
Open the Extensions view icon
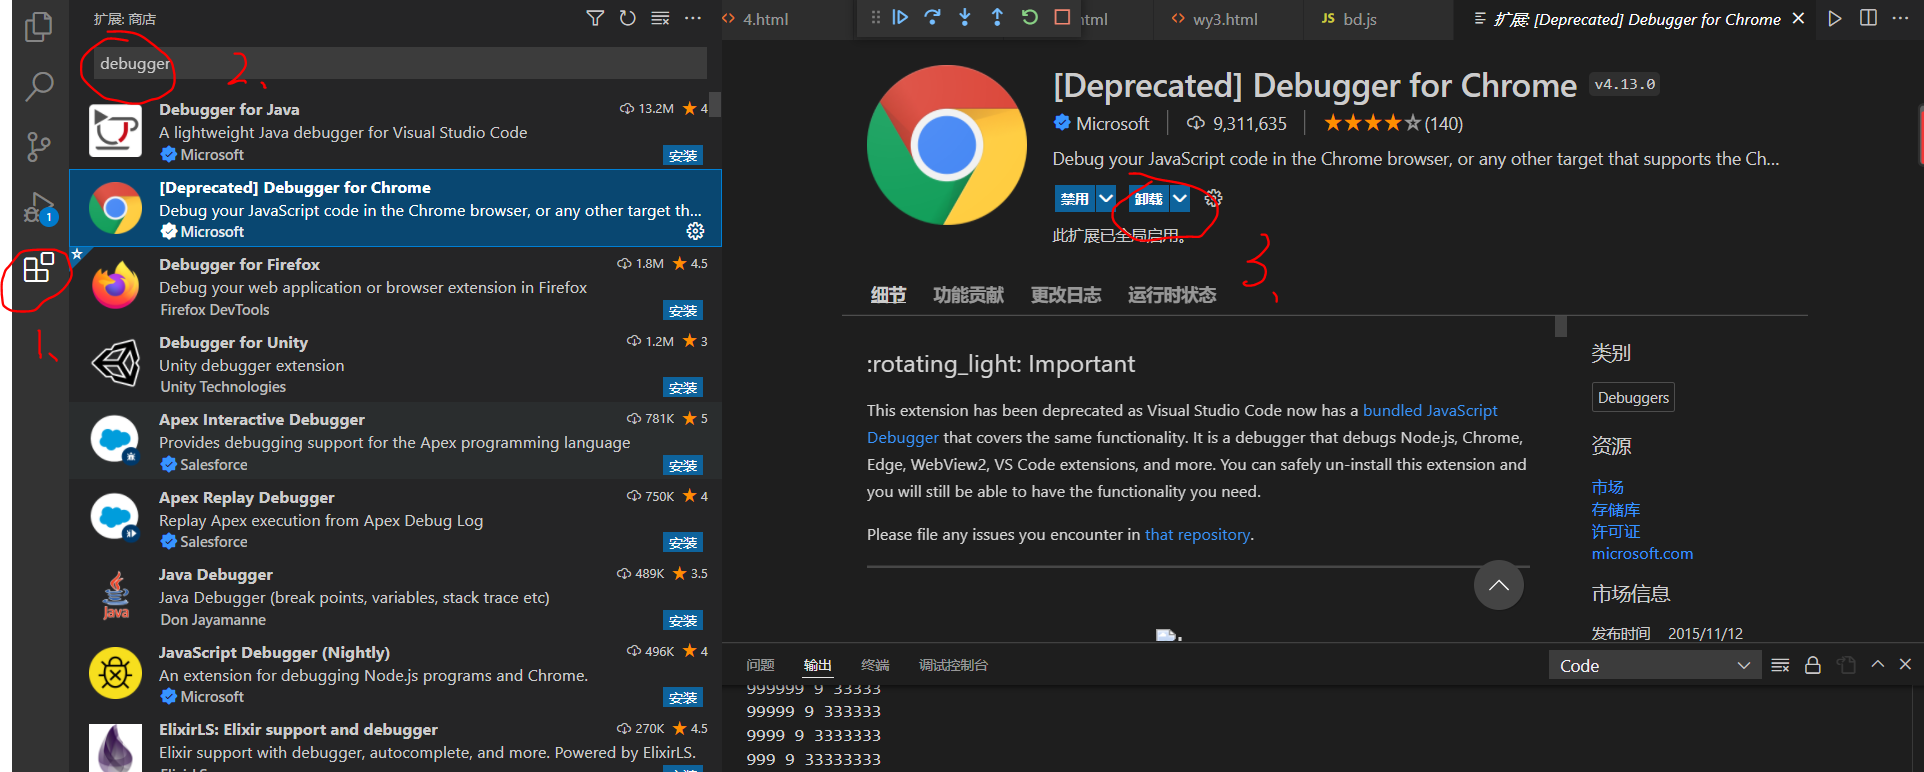tap(39, 268)
